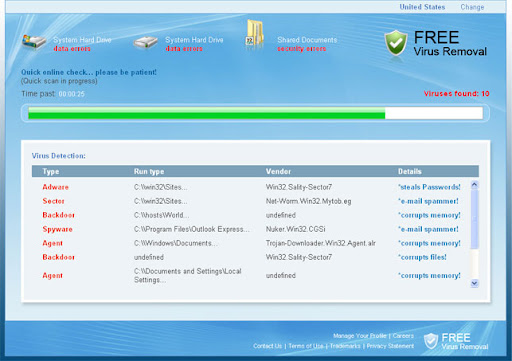Click the scrollbar up arrow
The height and width of the screenshot is (361, 512).
point(474,184)
